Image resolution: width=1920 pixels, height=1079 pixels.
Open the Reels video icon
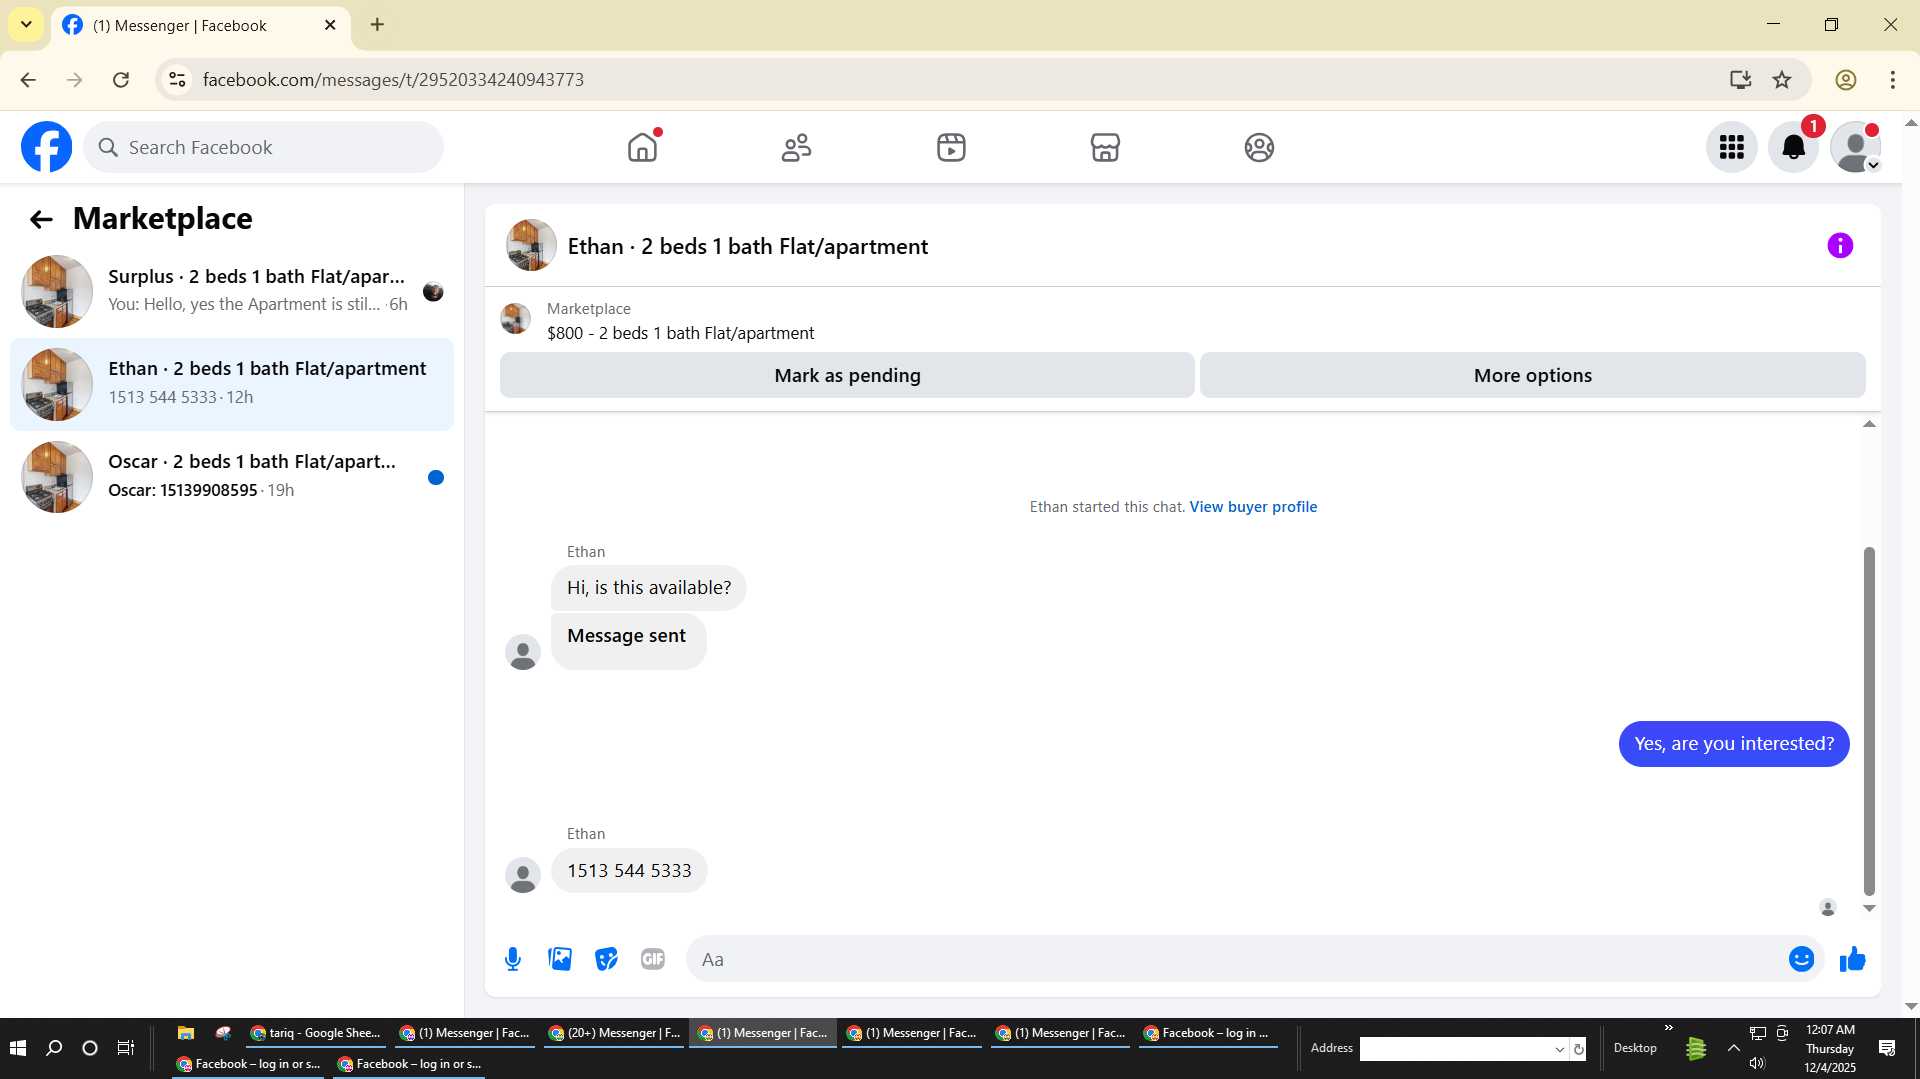[x=951, y=147]
